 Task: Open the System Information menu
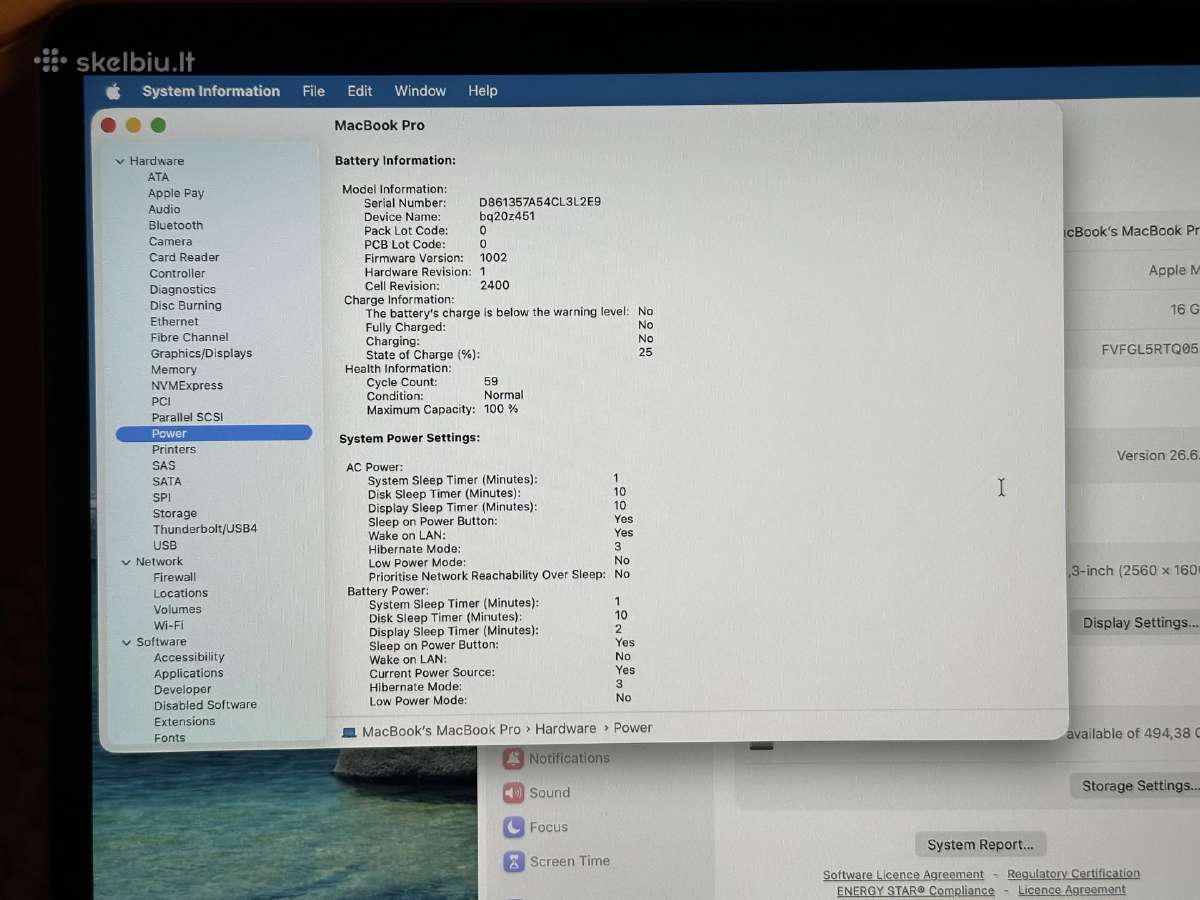[x=211, y=91]
